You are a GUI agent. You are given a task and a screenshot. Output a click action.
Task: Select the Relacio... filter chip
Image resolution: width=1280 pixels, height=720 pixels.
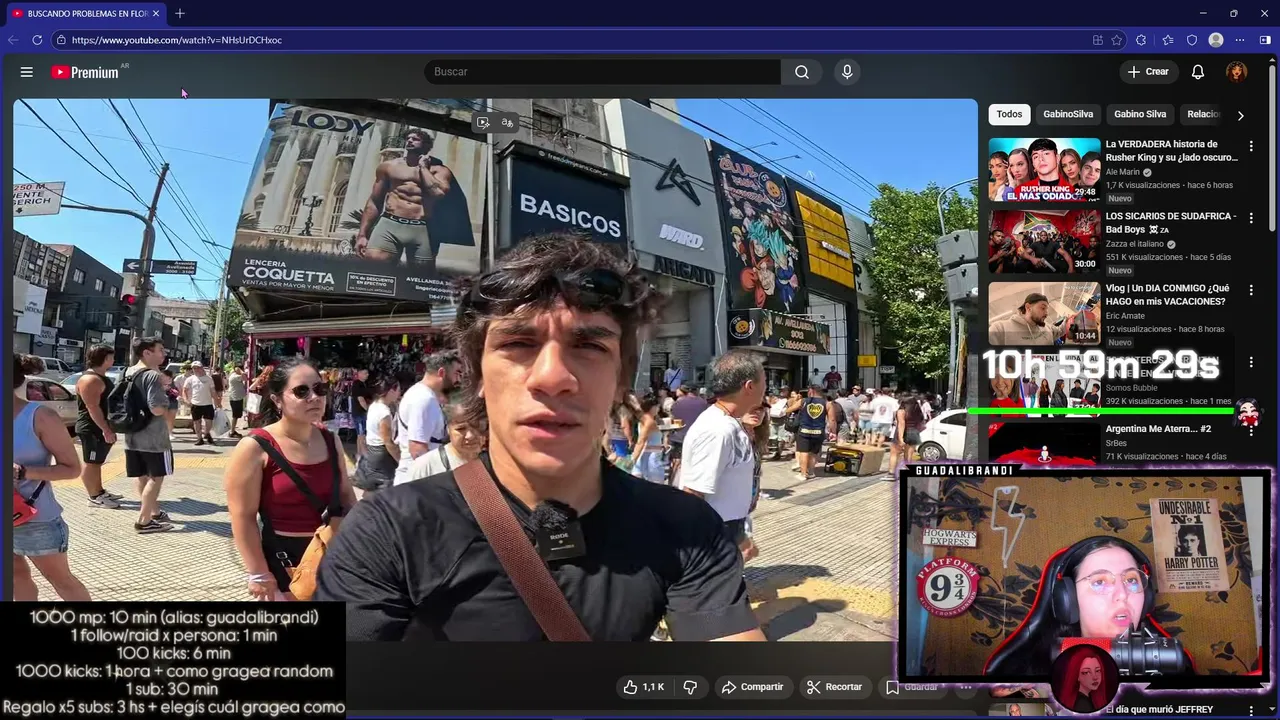click(x=1204, y=114)
